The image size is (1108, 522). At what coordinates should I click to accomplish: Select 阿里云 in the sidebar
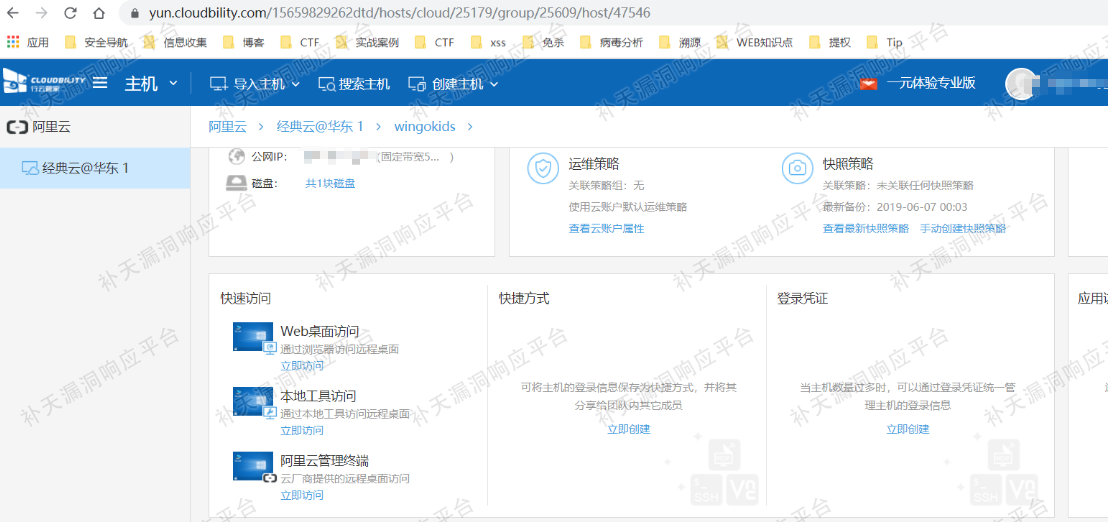tap(39, 127)
